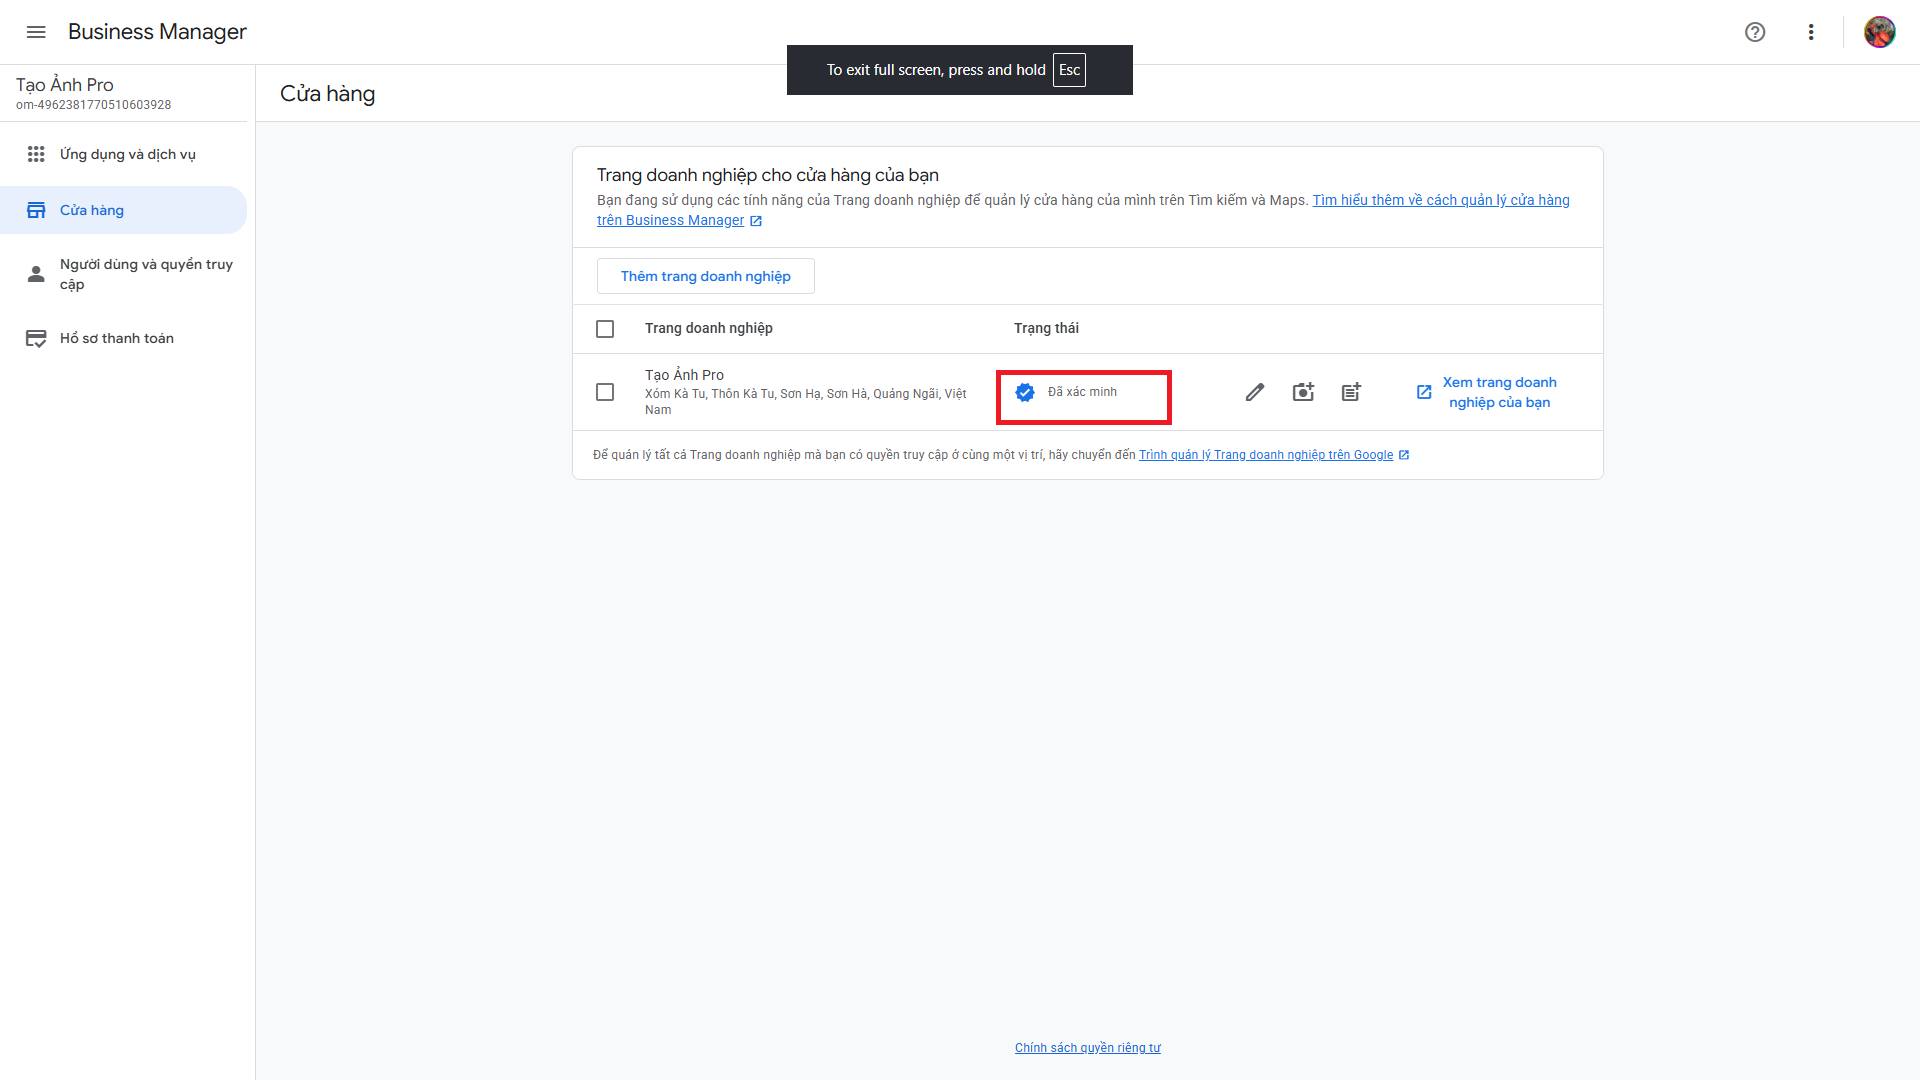Click Thêm trang doanh nghiệp button
This screenshot has width=1920, height=1080.
705,276
